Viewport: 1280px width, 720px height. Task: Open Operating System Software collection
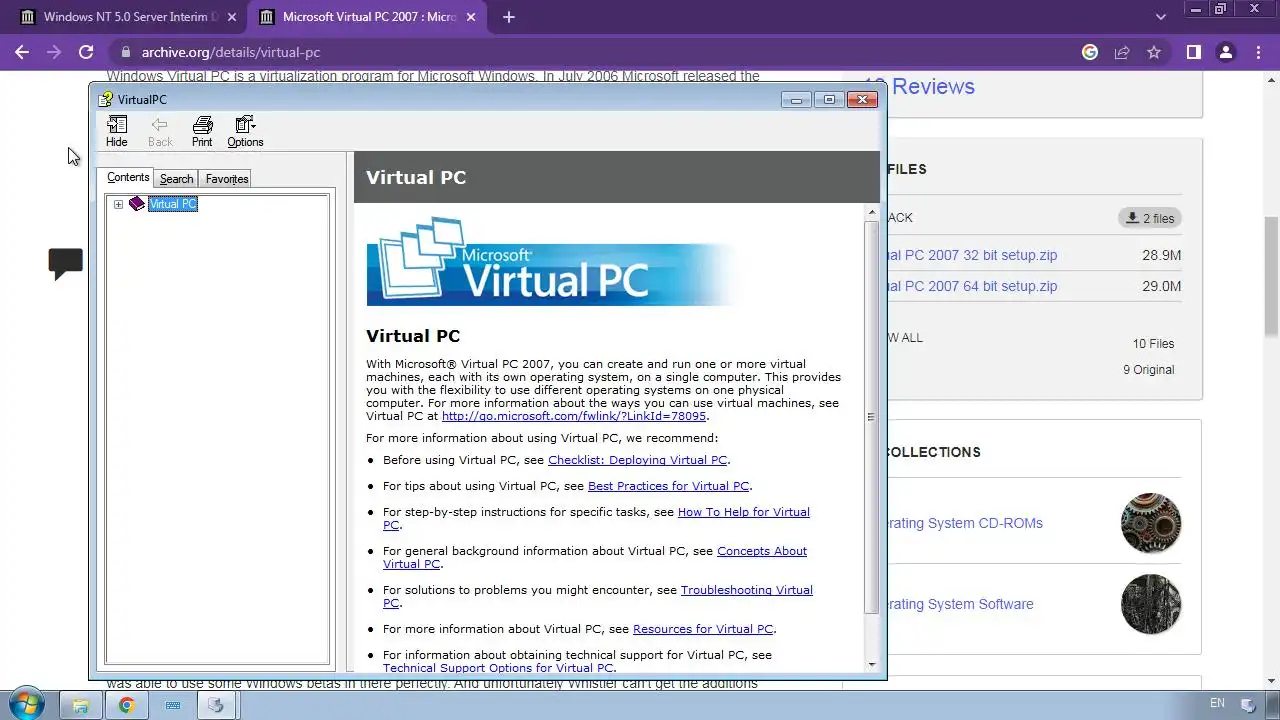coord(960,604)
